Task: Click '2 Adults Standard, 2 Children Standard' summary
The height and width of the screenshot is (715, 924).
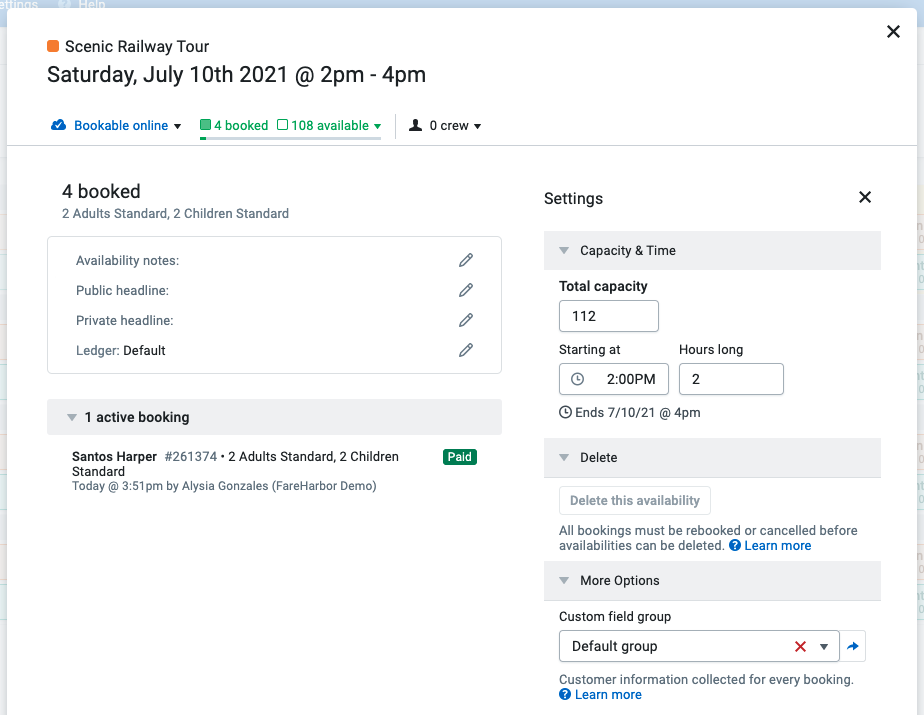Action: tap(176, 213)
